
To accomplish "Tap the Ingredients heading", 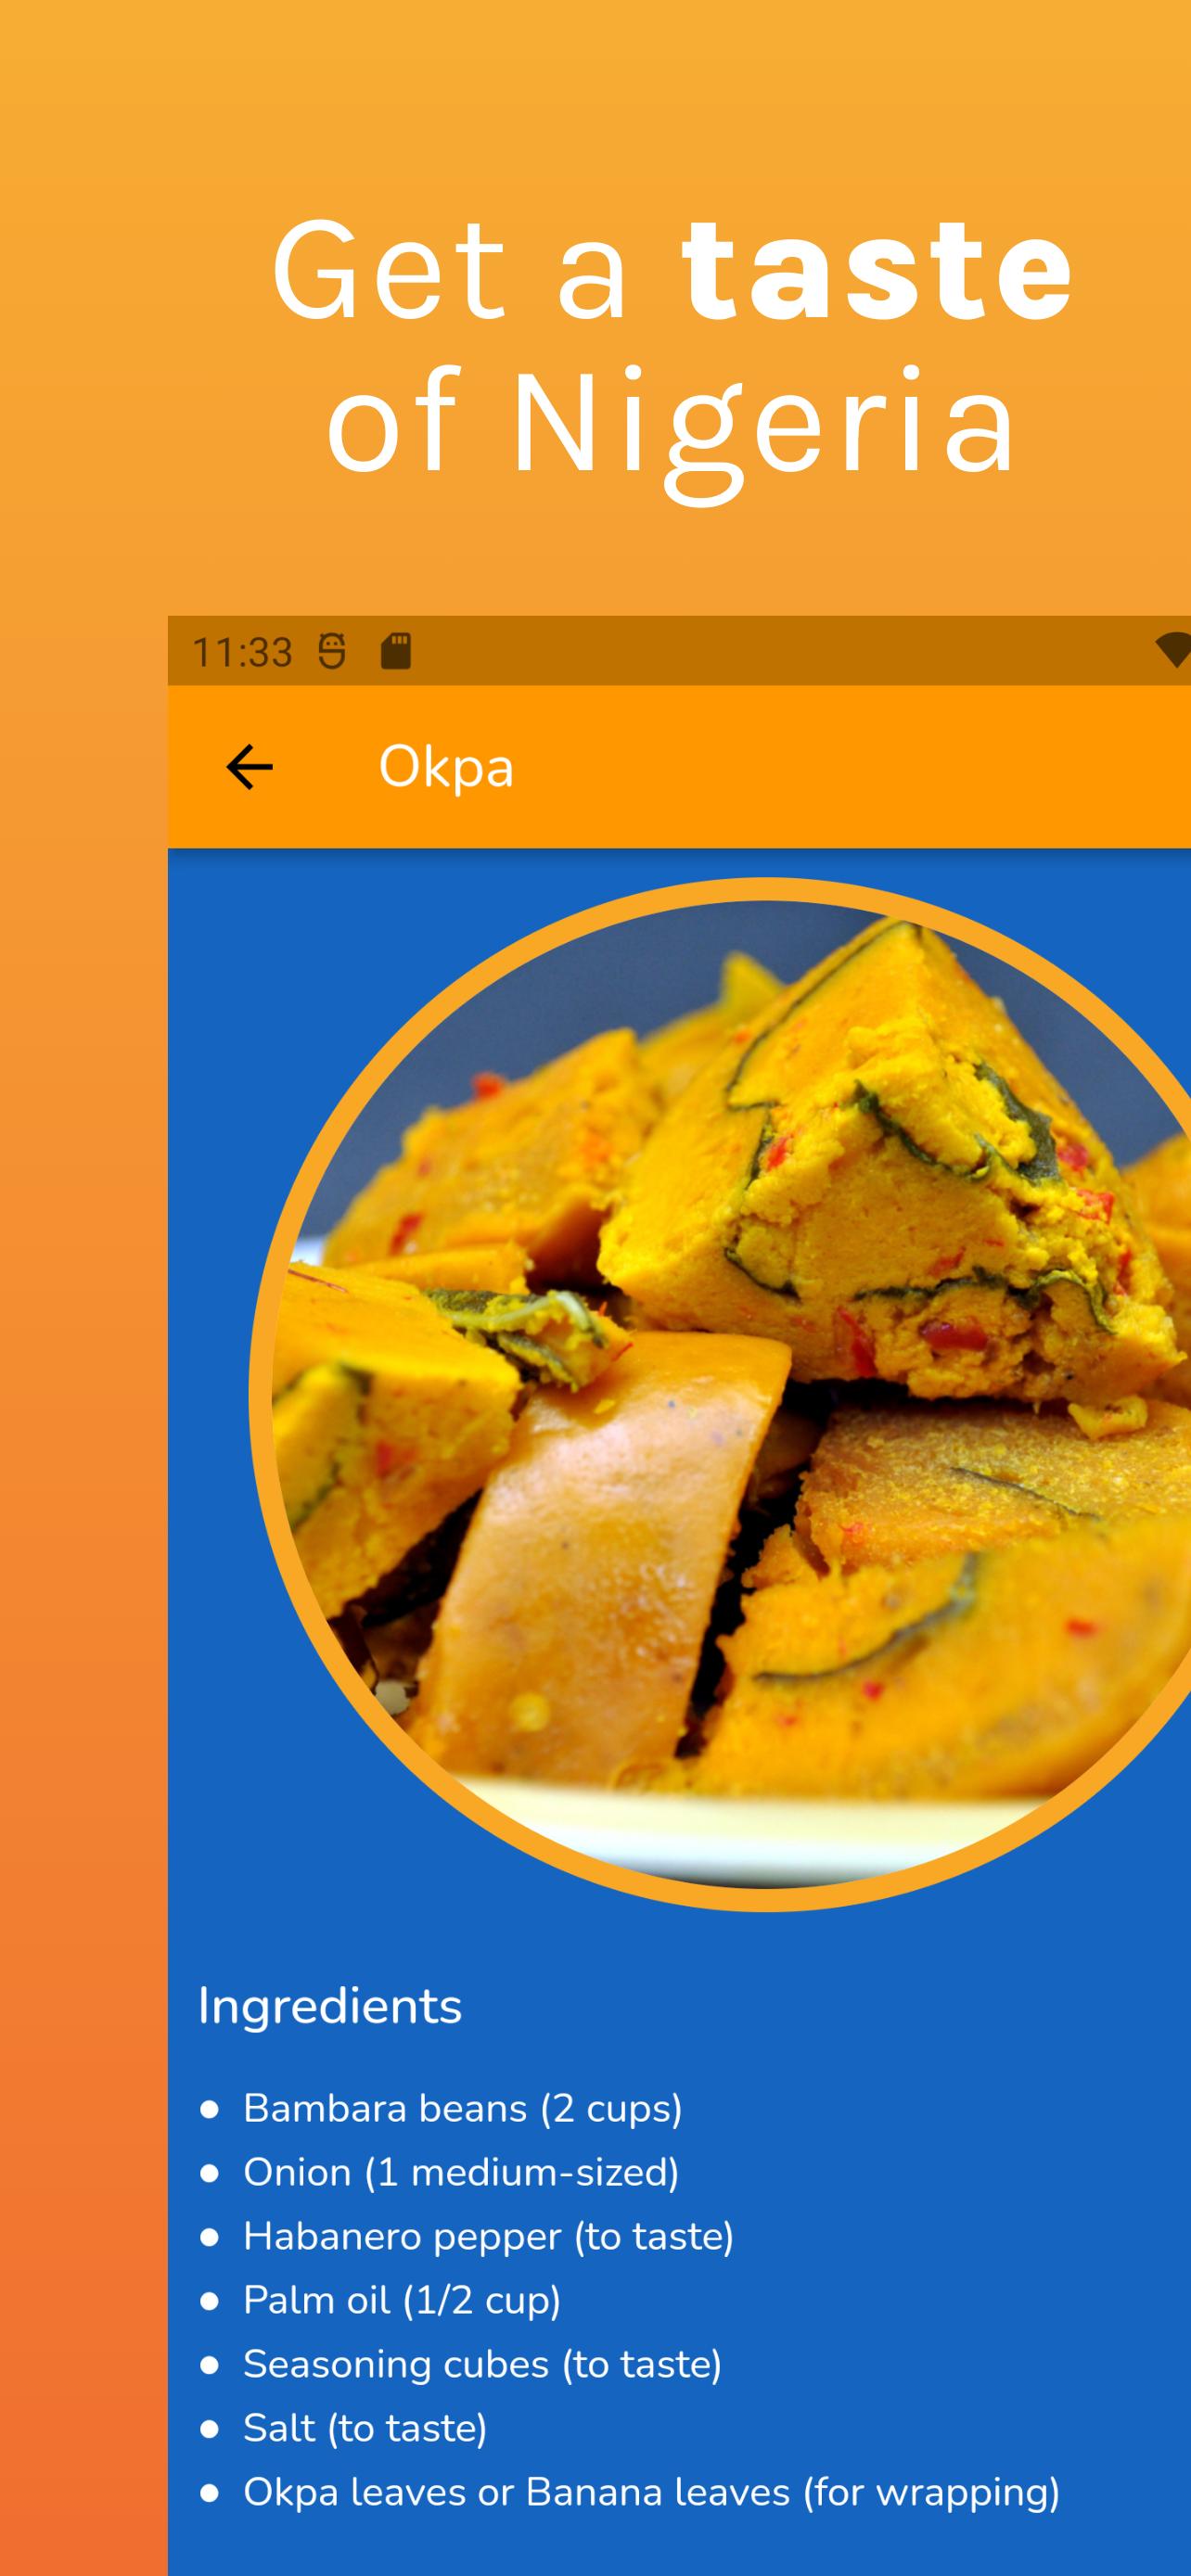I will (x=330, y=2006).
